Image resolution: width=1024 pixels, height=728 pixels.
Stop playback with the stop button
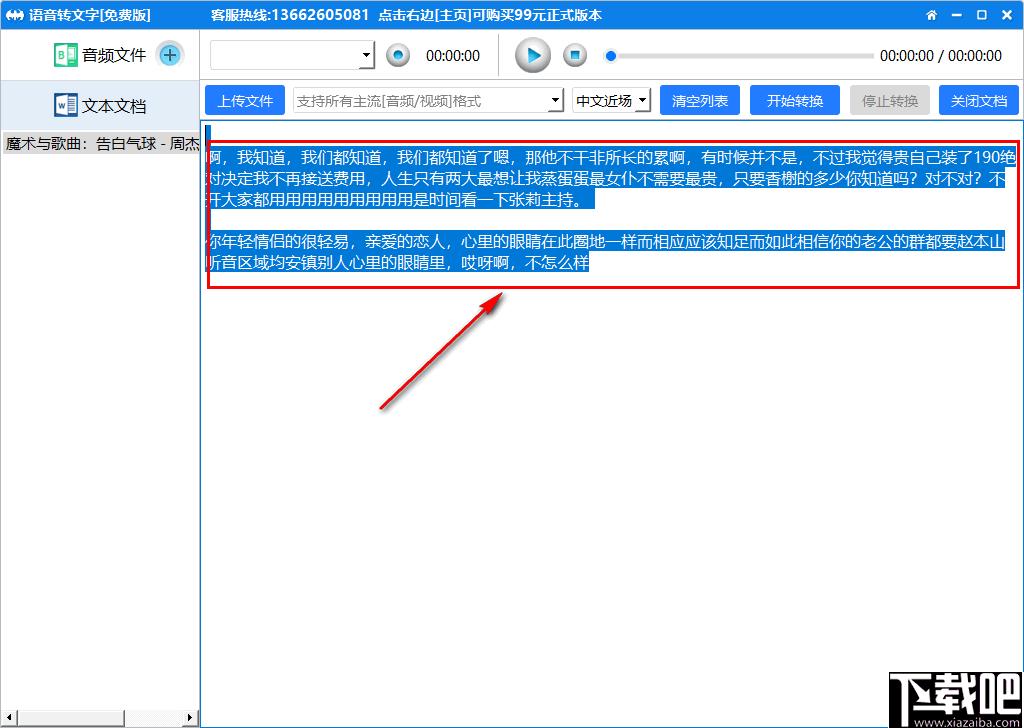pos(575,55)
